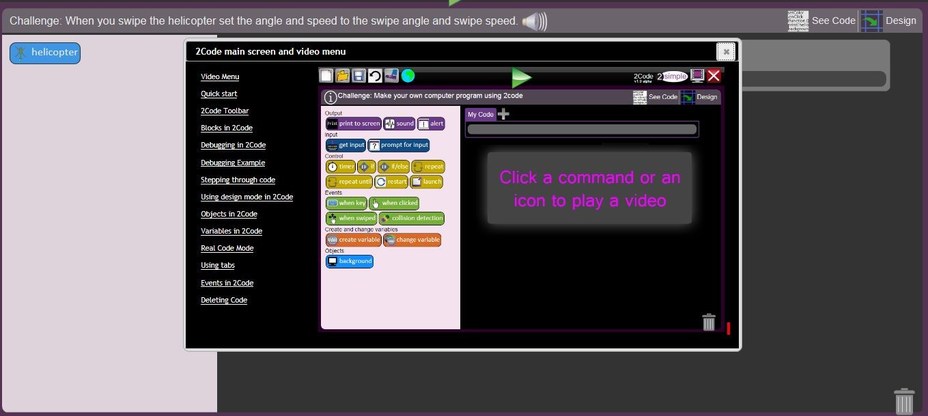
Task: Select the 'if/else' control block
Action: point(394,167)
